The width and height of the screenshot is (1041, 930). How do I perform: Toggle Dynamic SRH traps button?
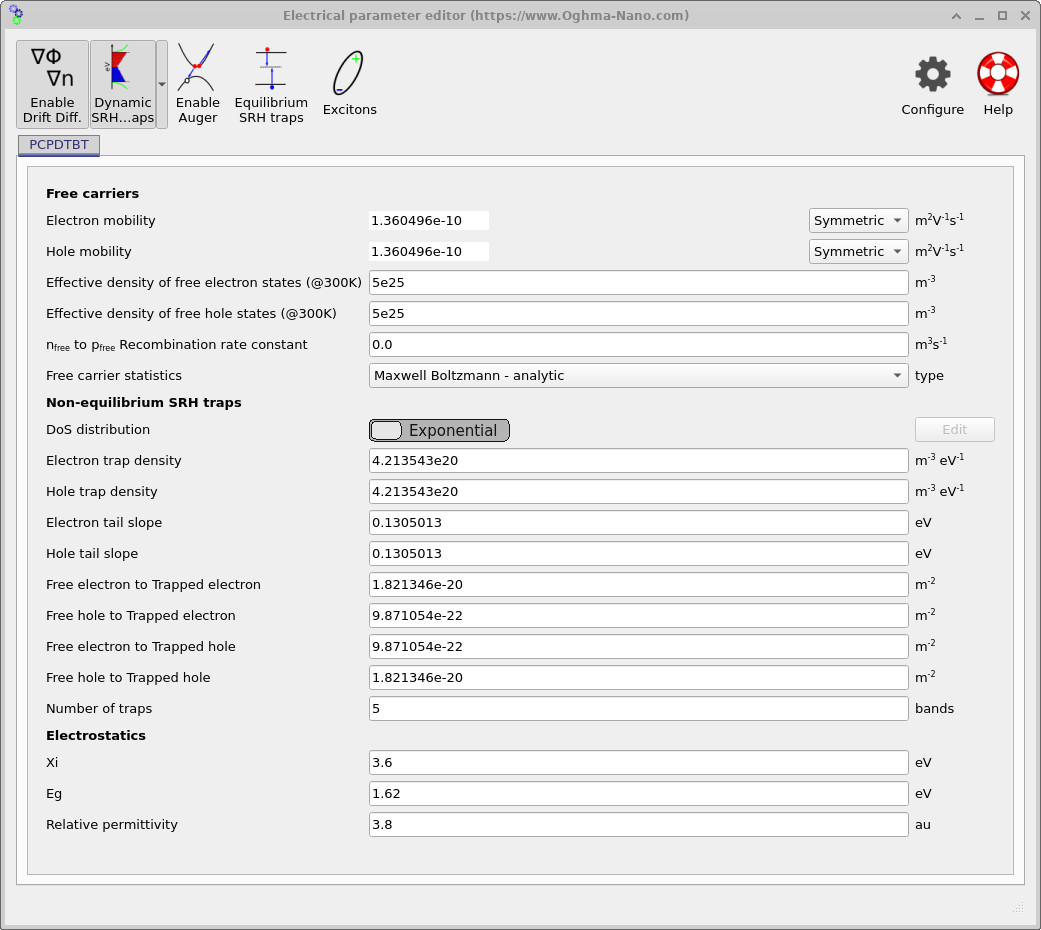[x=123, y=85]
